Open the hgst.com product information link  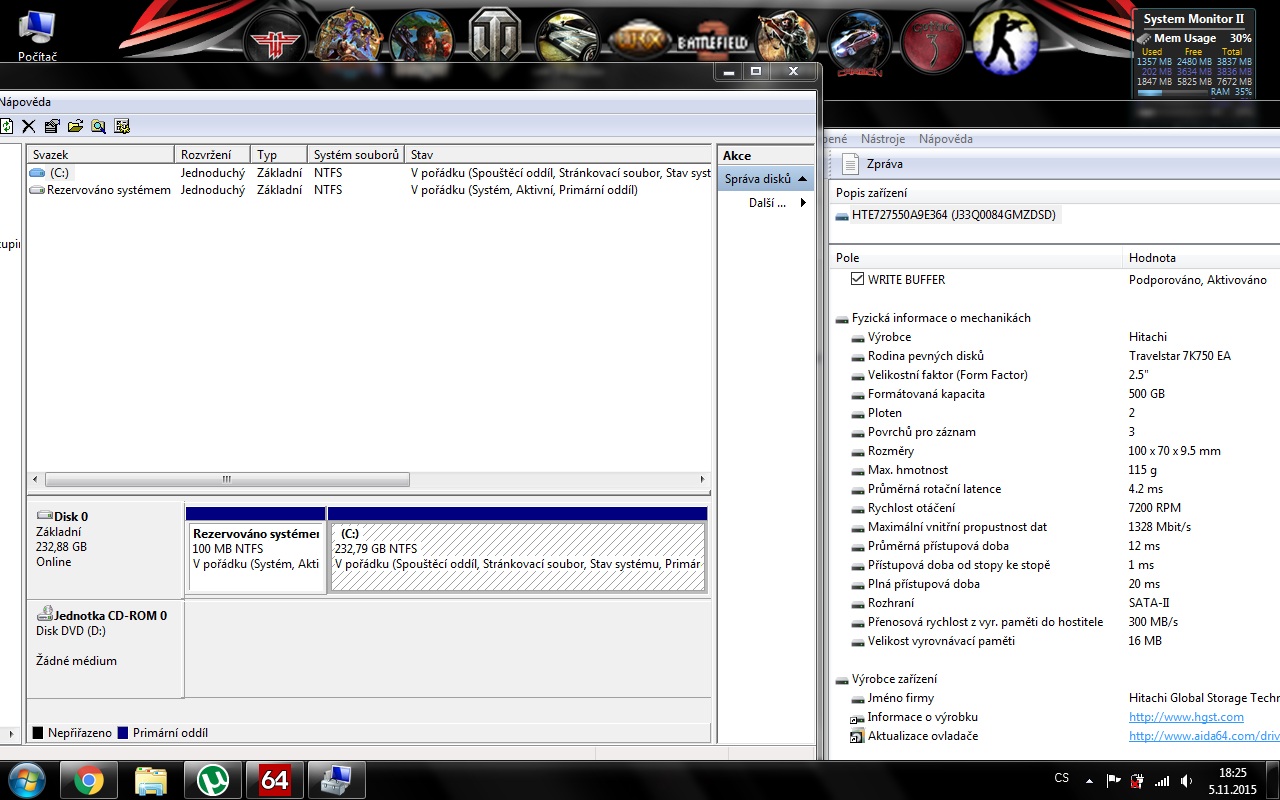[1186, 717]
